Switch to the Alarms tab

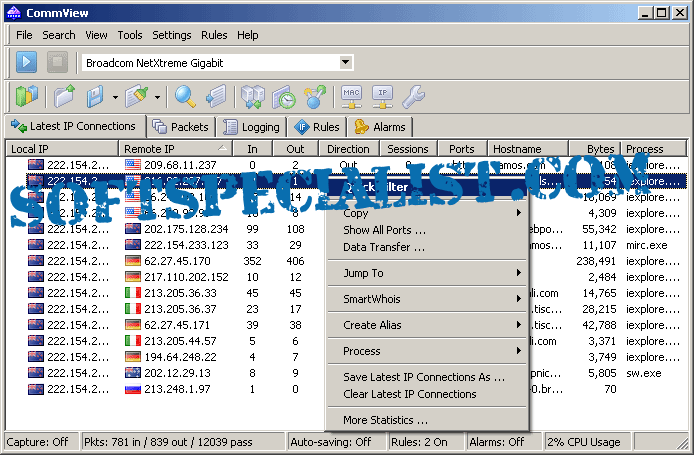click(380, 127)
